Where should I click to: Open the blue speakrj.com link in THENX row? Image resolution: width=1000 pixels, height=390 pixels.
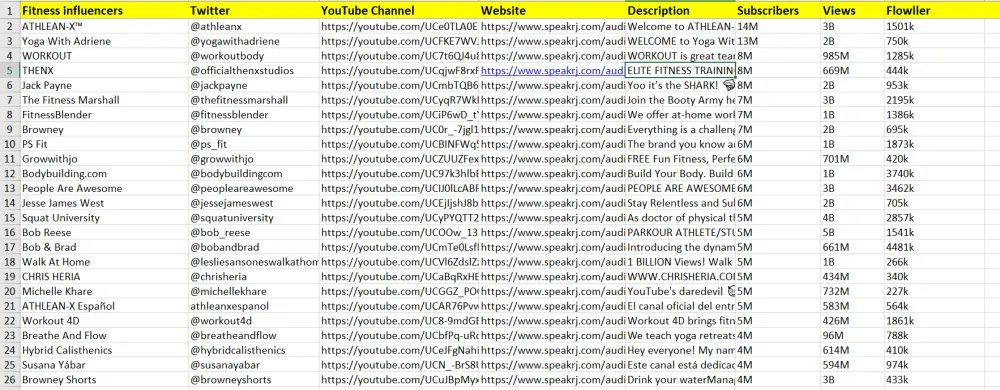552,71
